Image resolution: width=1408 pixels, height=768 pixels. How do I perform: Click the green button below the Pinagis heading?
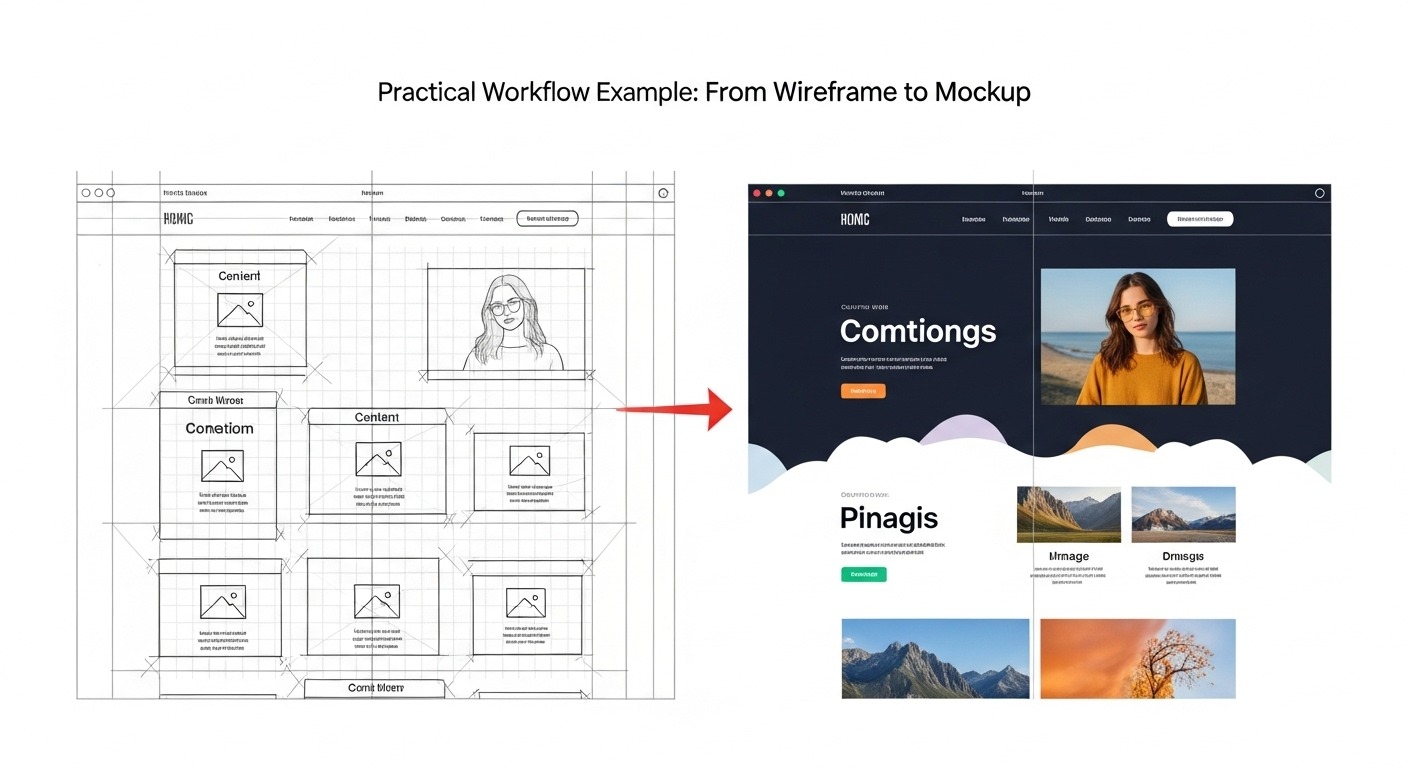864,574
